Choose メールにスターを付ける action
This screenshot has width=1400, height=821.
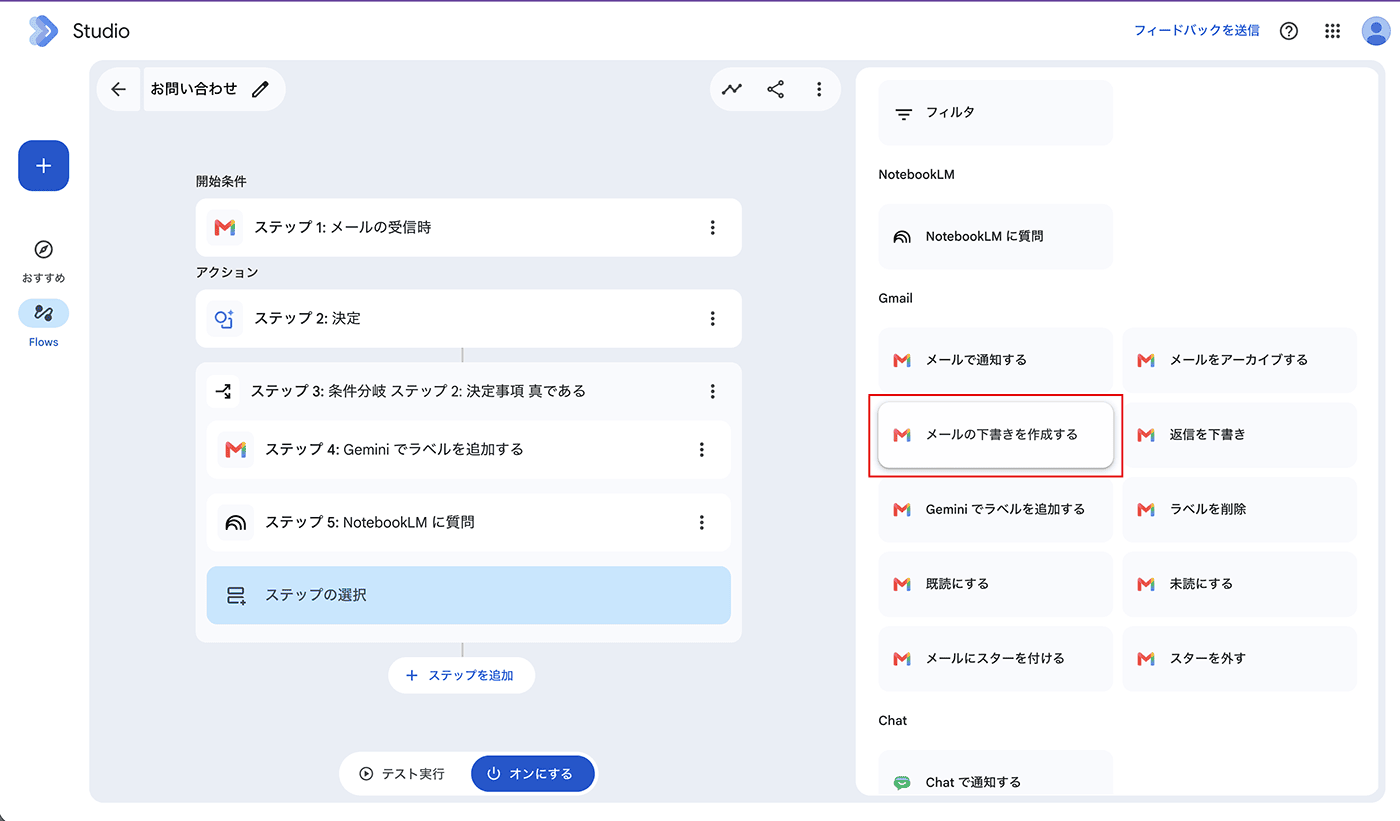[x=996, y=659]
